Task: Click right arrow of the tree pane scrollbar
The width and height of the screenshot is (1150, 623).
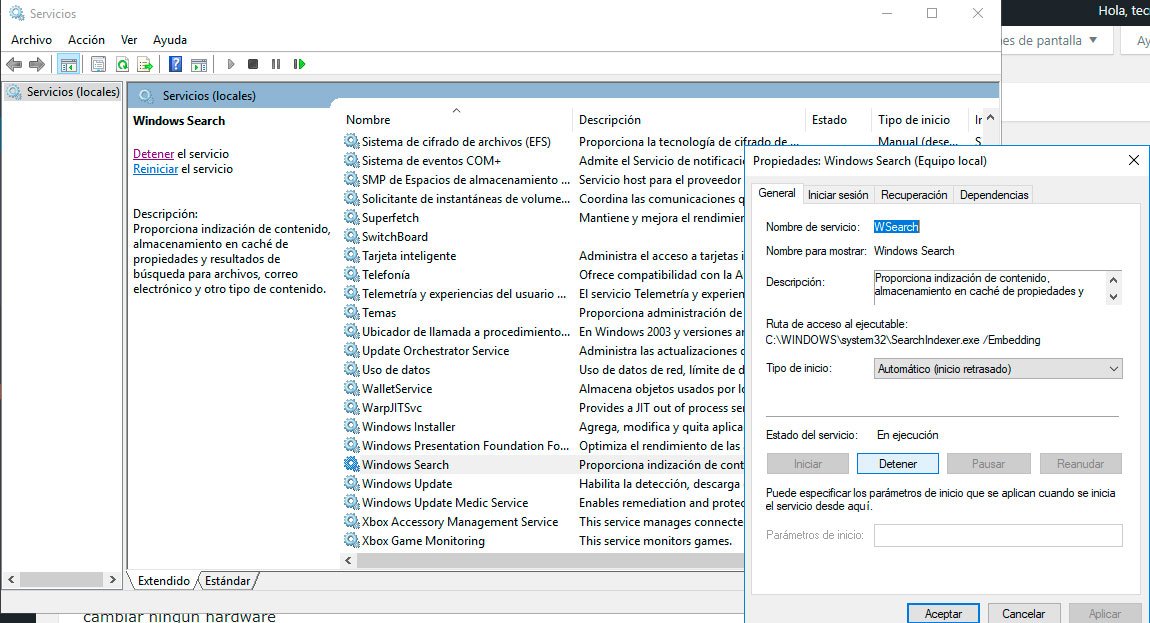Action: (x=112, y=579)
